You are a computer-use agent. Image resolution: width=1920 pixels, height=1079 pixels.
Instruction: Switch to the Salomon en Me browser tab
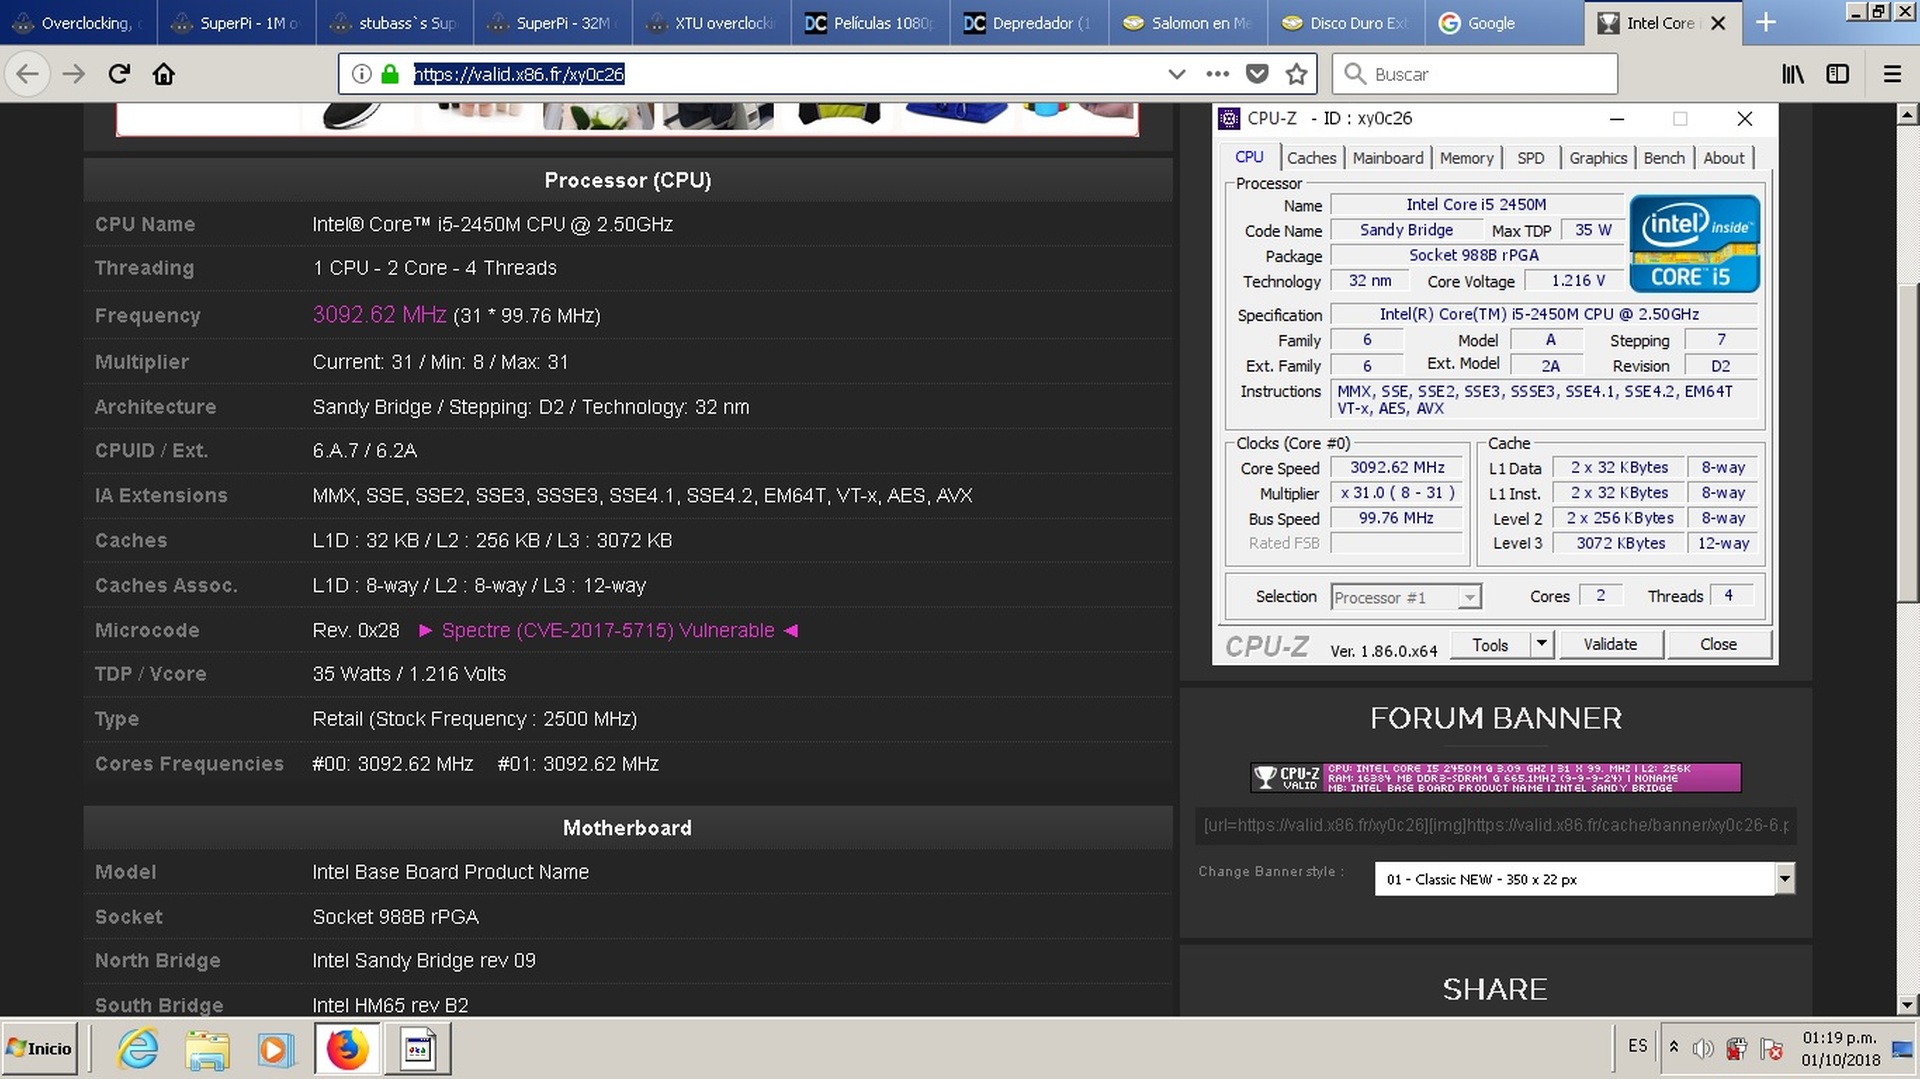pyautogui.click(x=1188, y=23)
